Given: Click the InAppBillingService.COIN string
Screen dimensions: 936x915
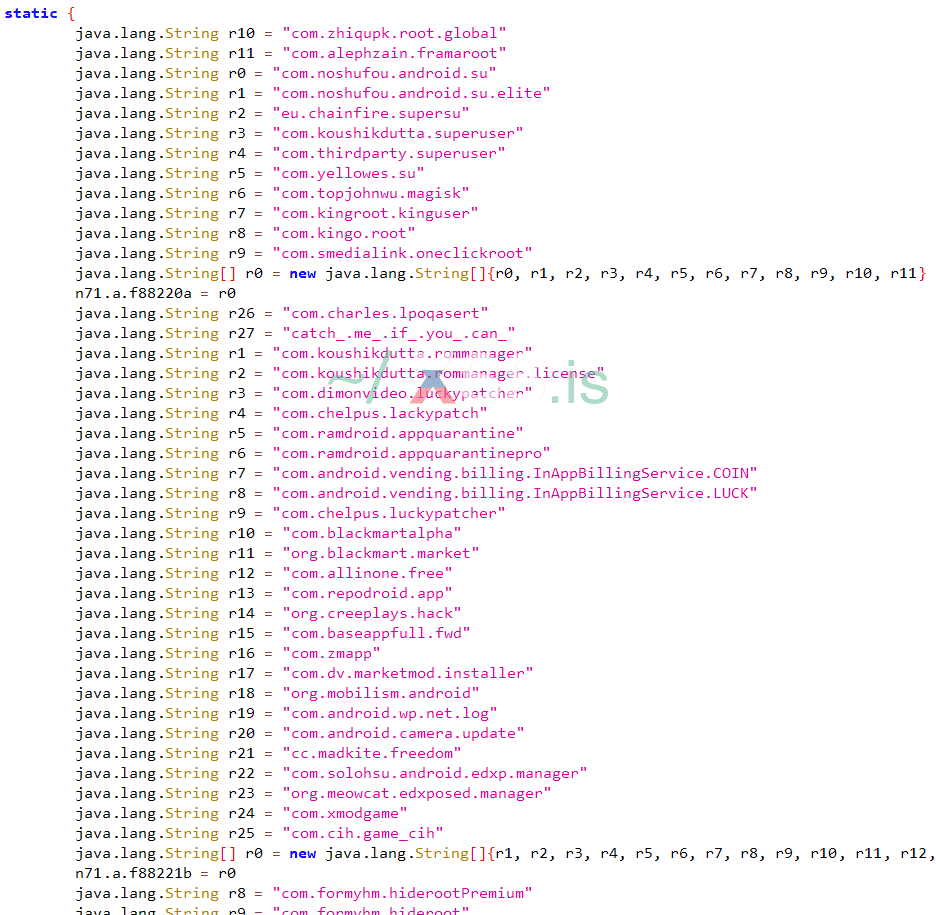Looking at the screenshot, I should pos(515,473).
